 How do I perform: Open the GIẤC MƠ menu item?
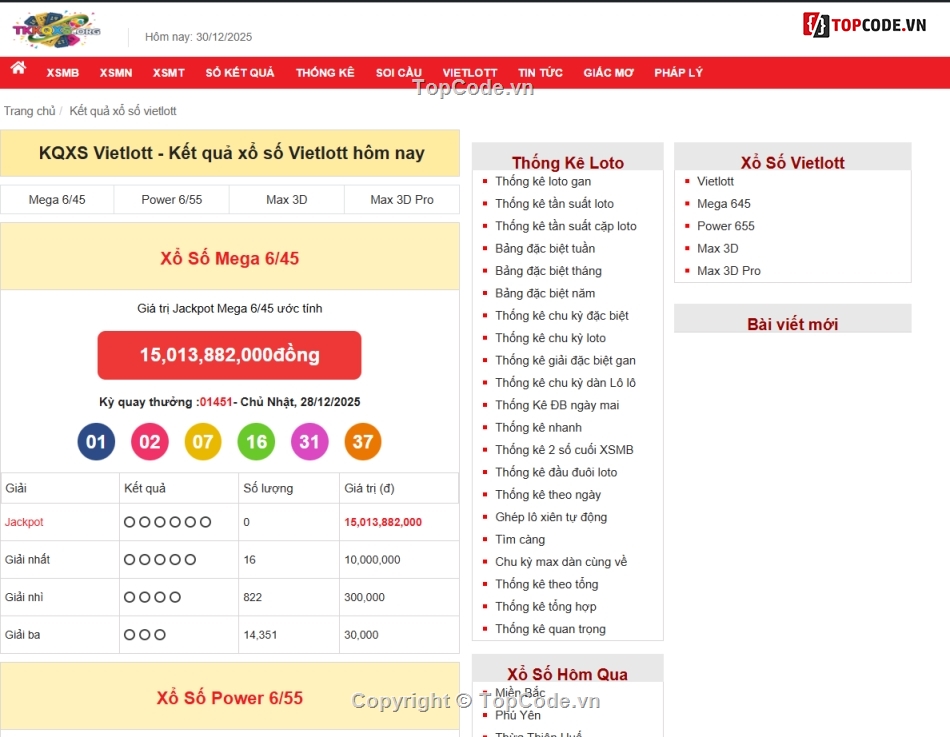click(608, 72)
